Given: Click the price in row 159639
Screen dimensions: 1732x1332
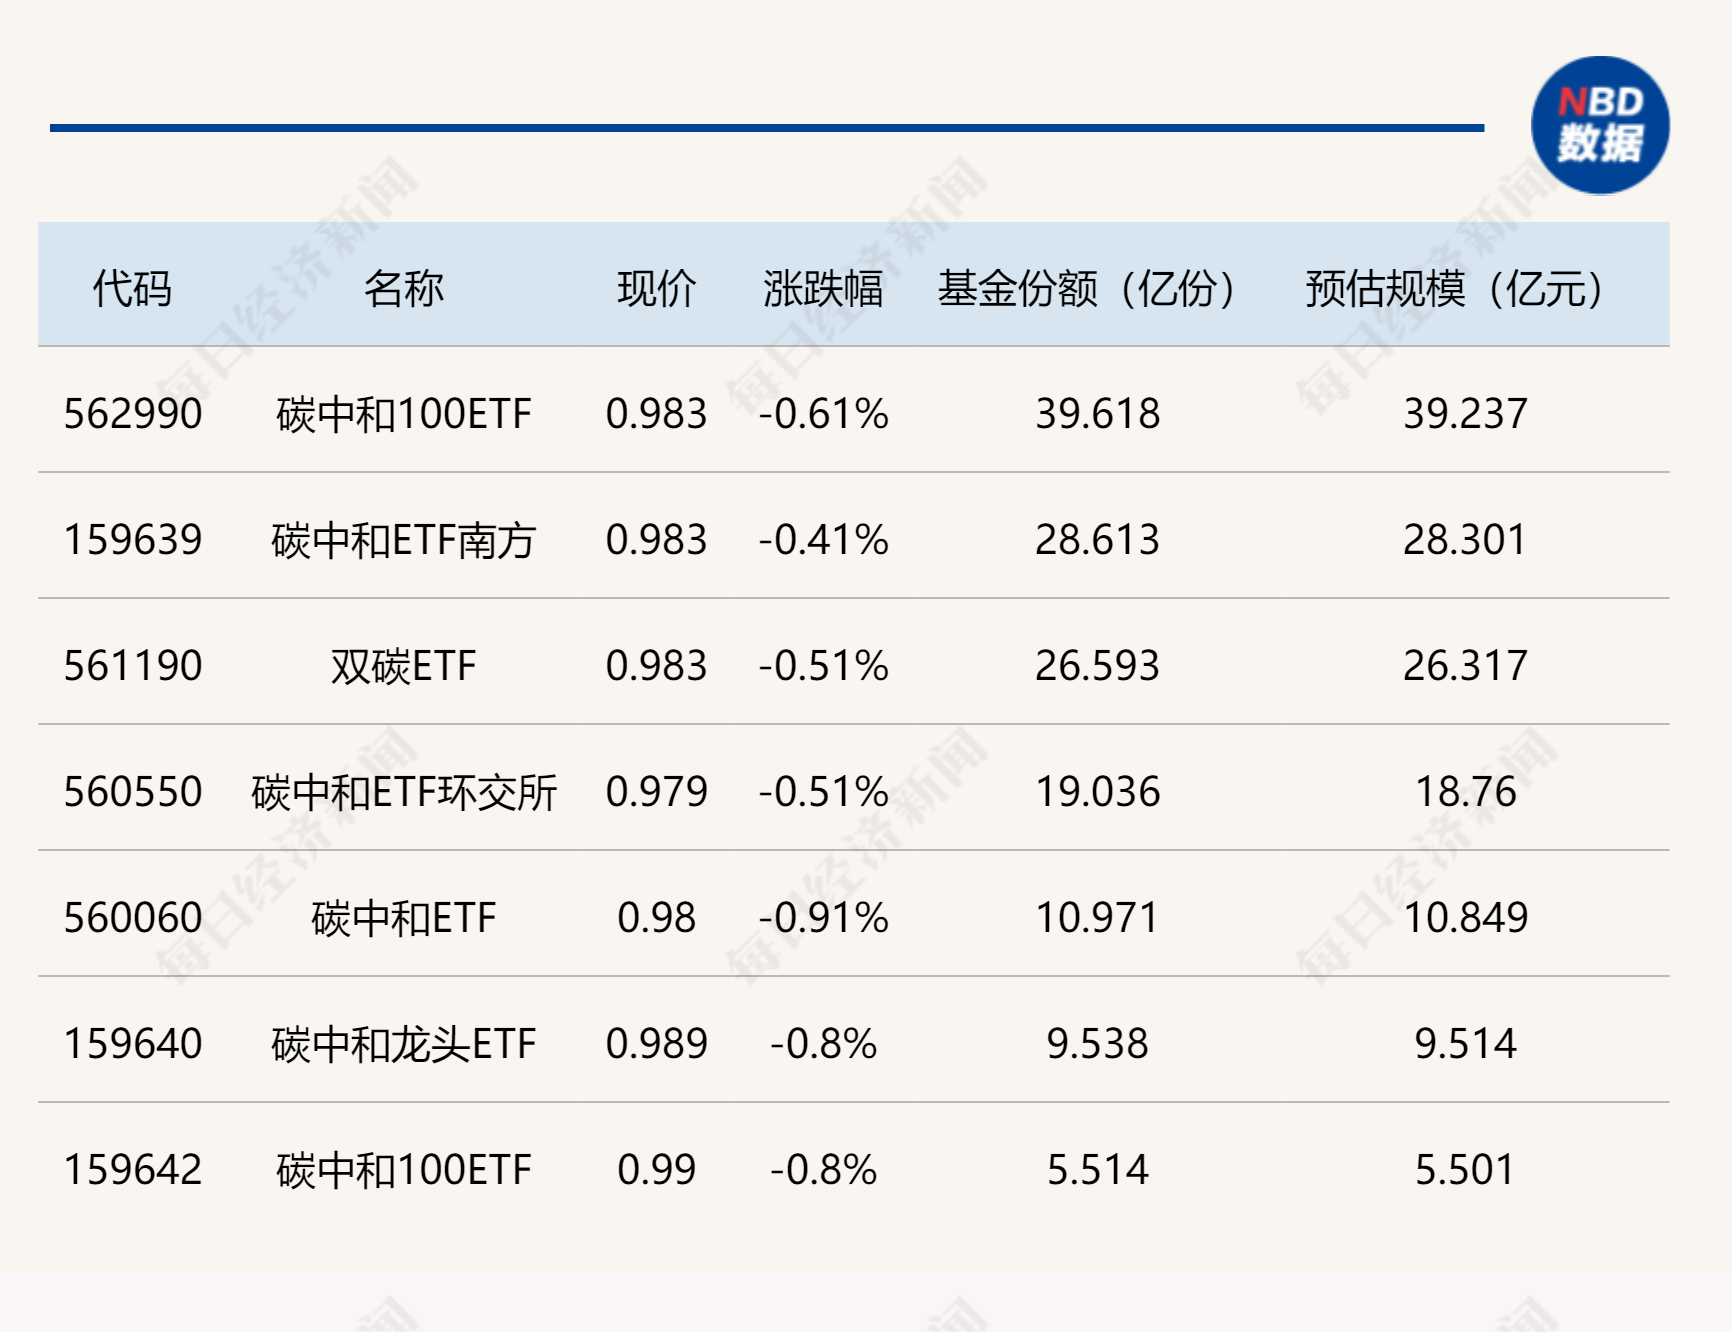Looking at the screenshot, I should coord(657,540).
